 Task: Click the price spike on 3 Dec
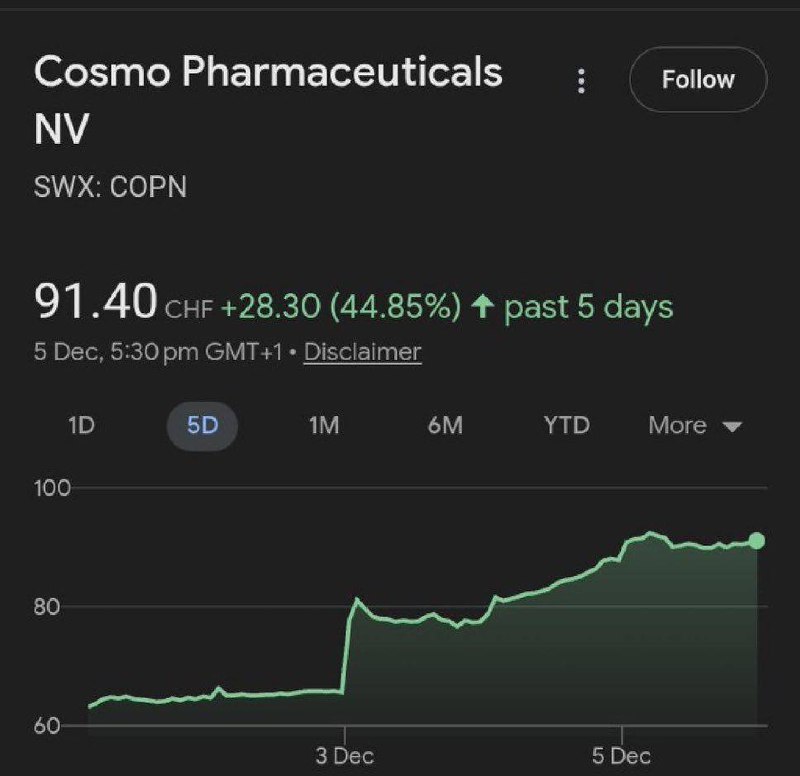pyautogui.click(x=357, y=599)
